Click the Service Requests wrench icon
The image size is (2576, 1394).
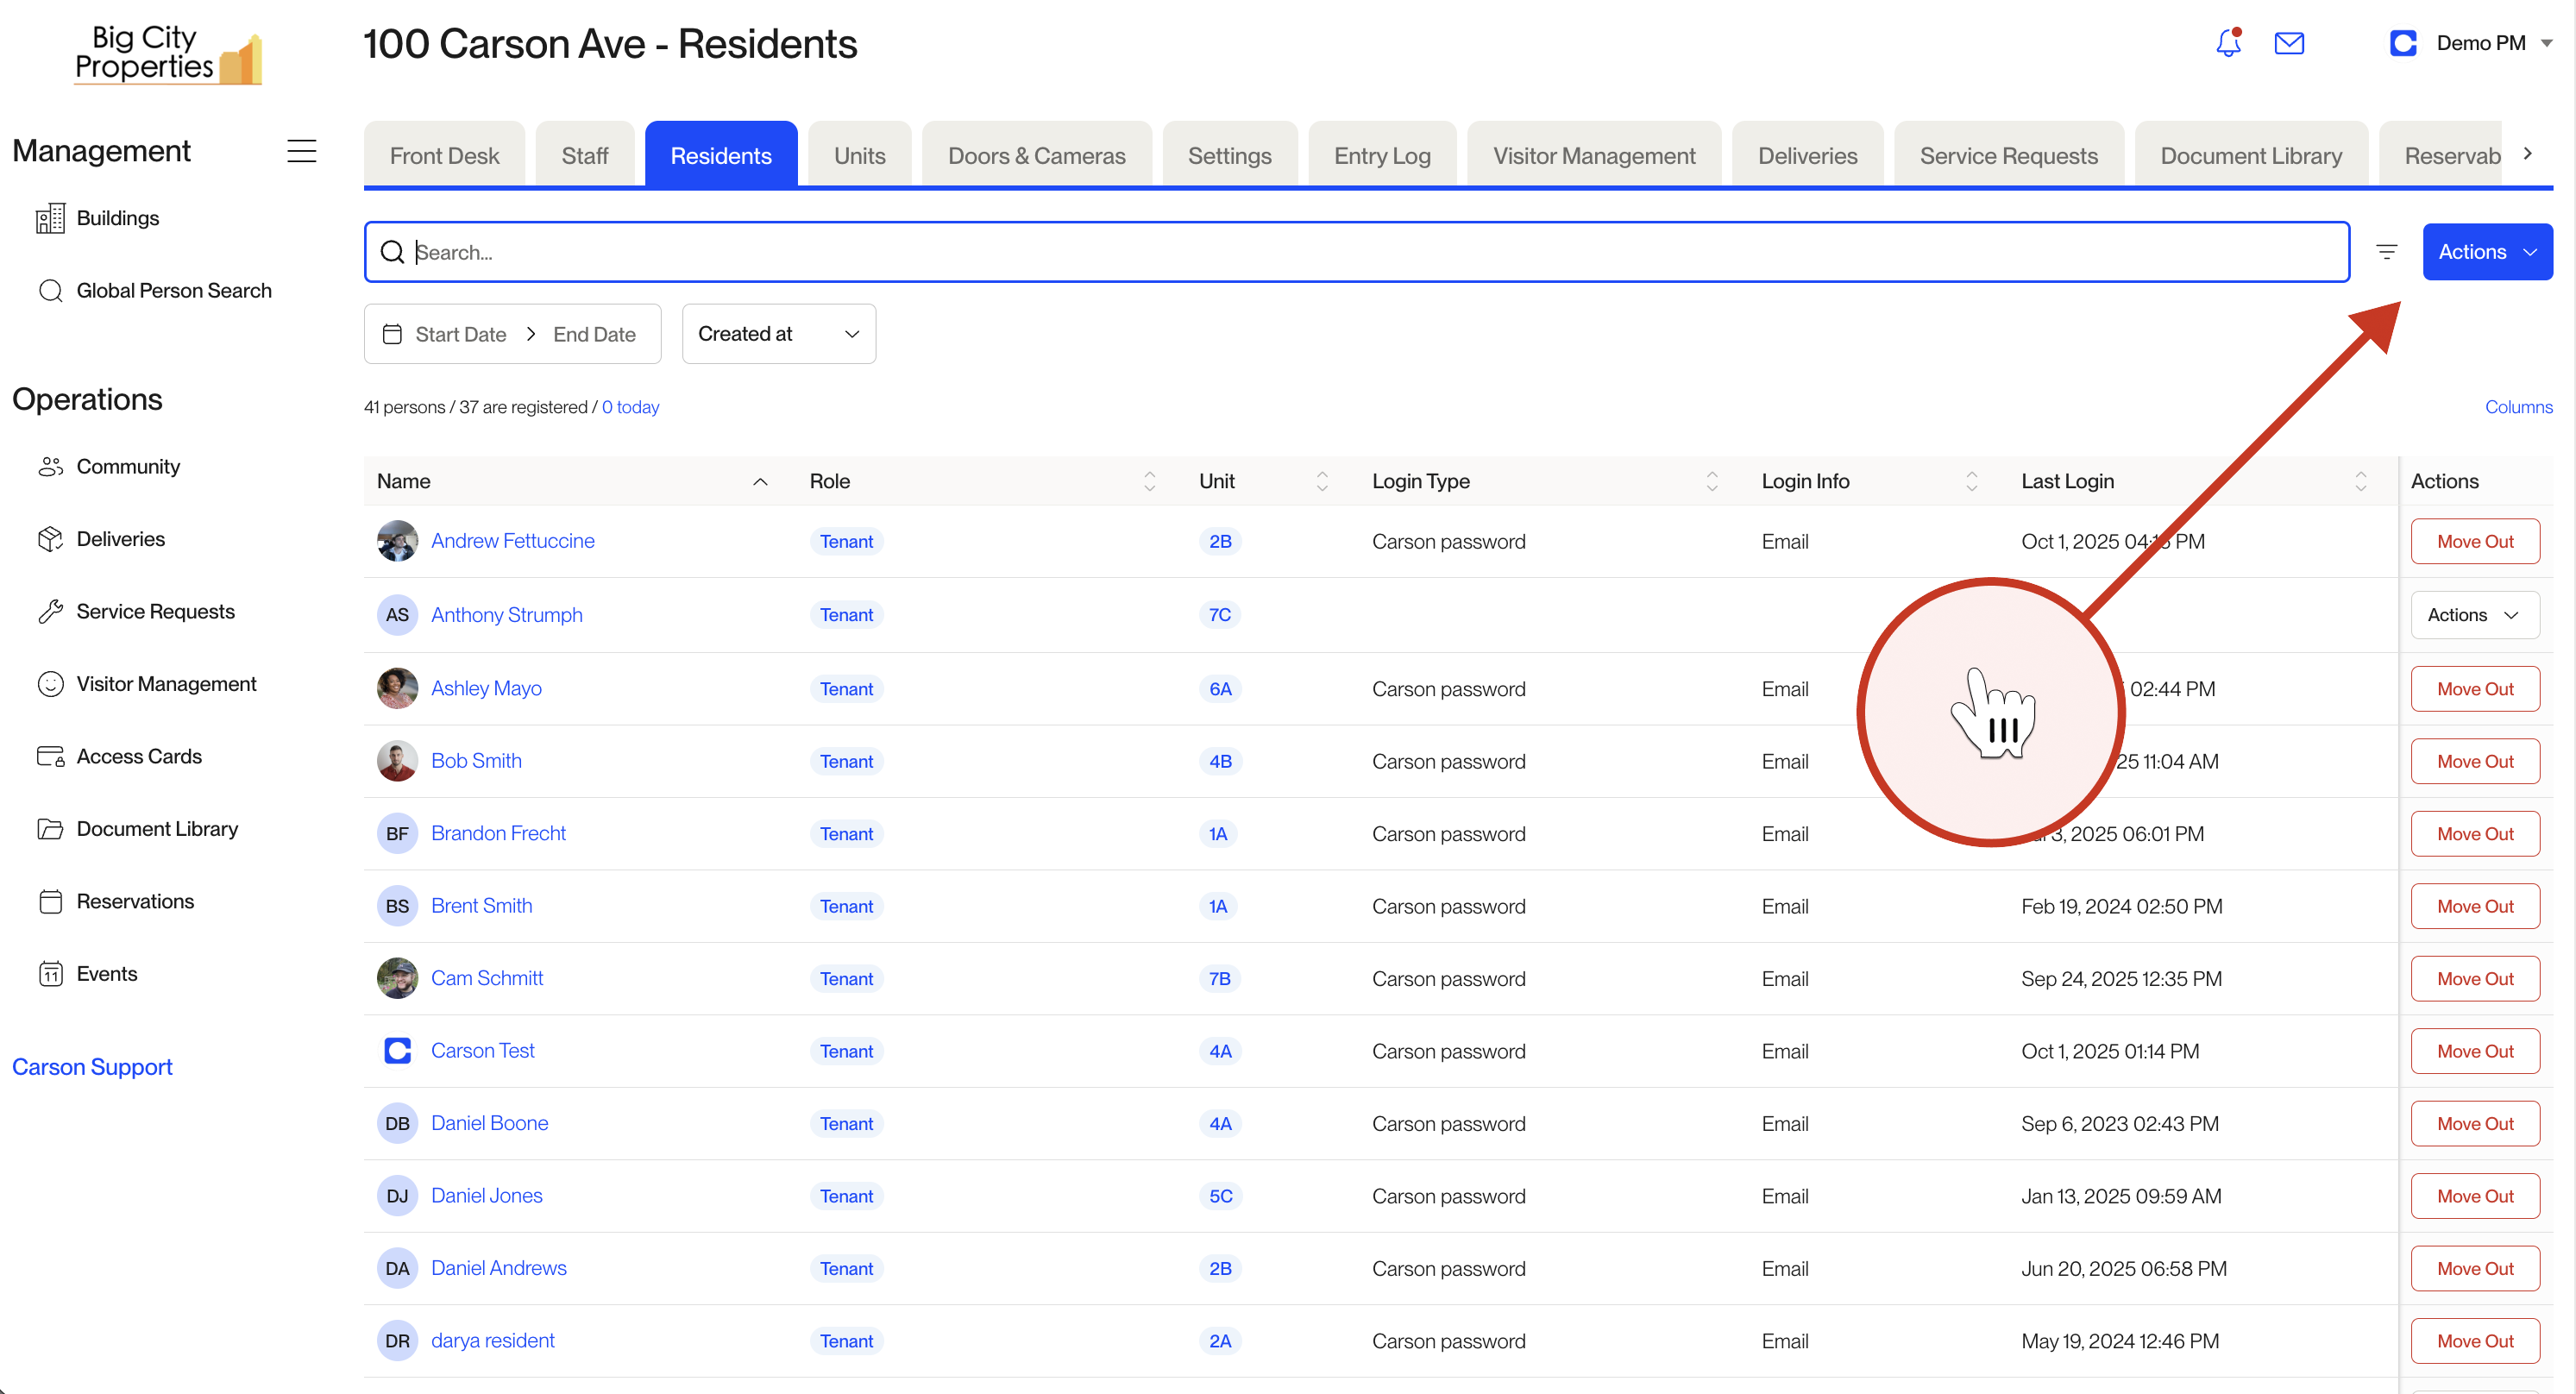[50, 612]
